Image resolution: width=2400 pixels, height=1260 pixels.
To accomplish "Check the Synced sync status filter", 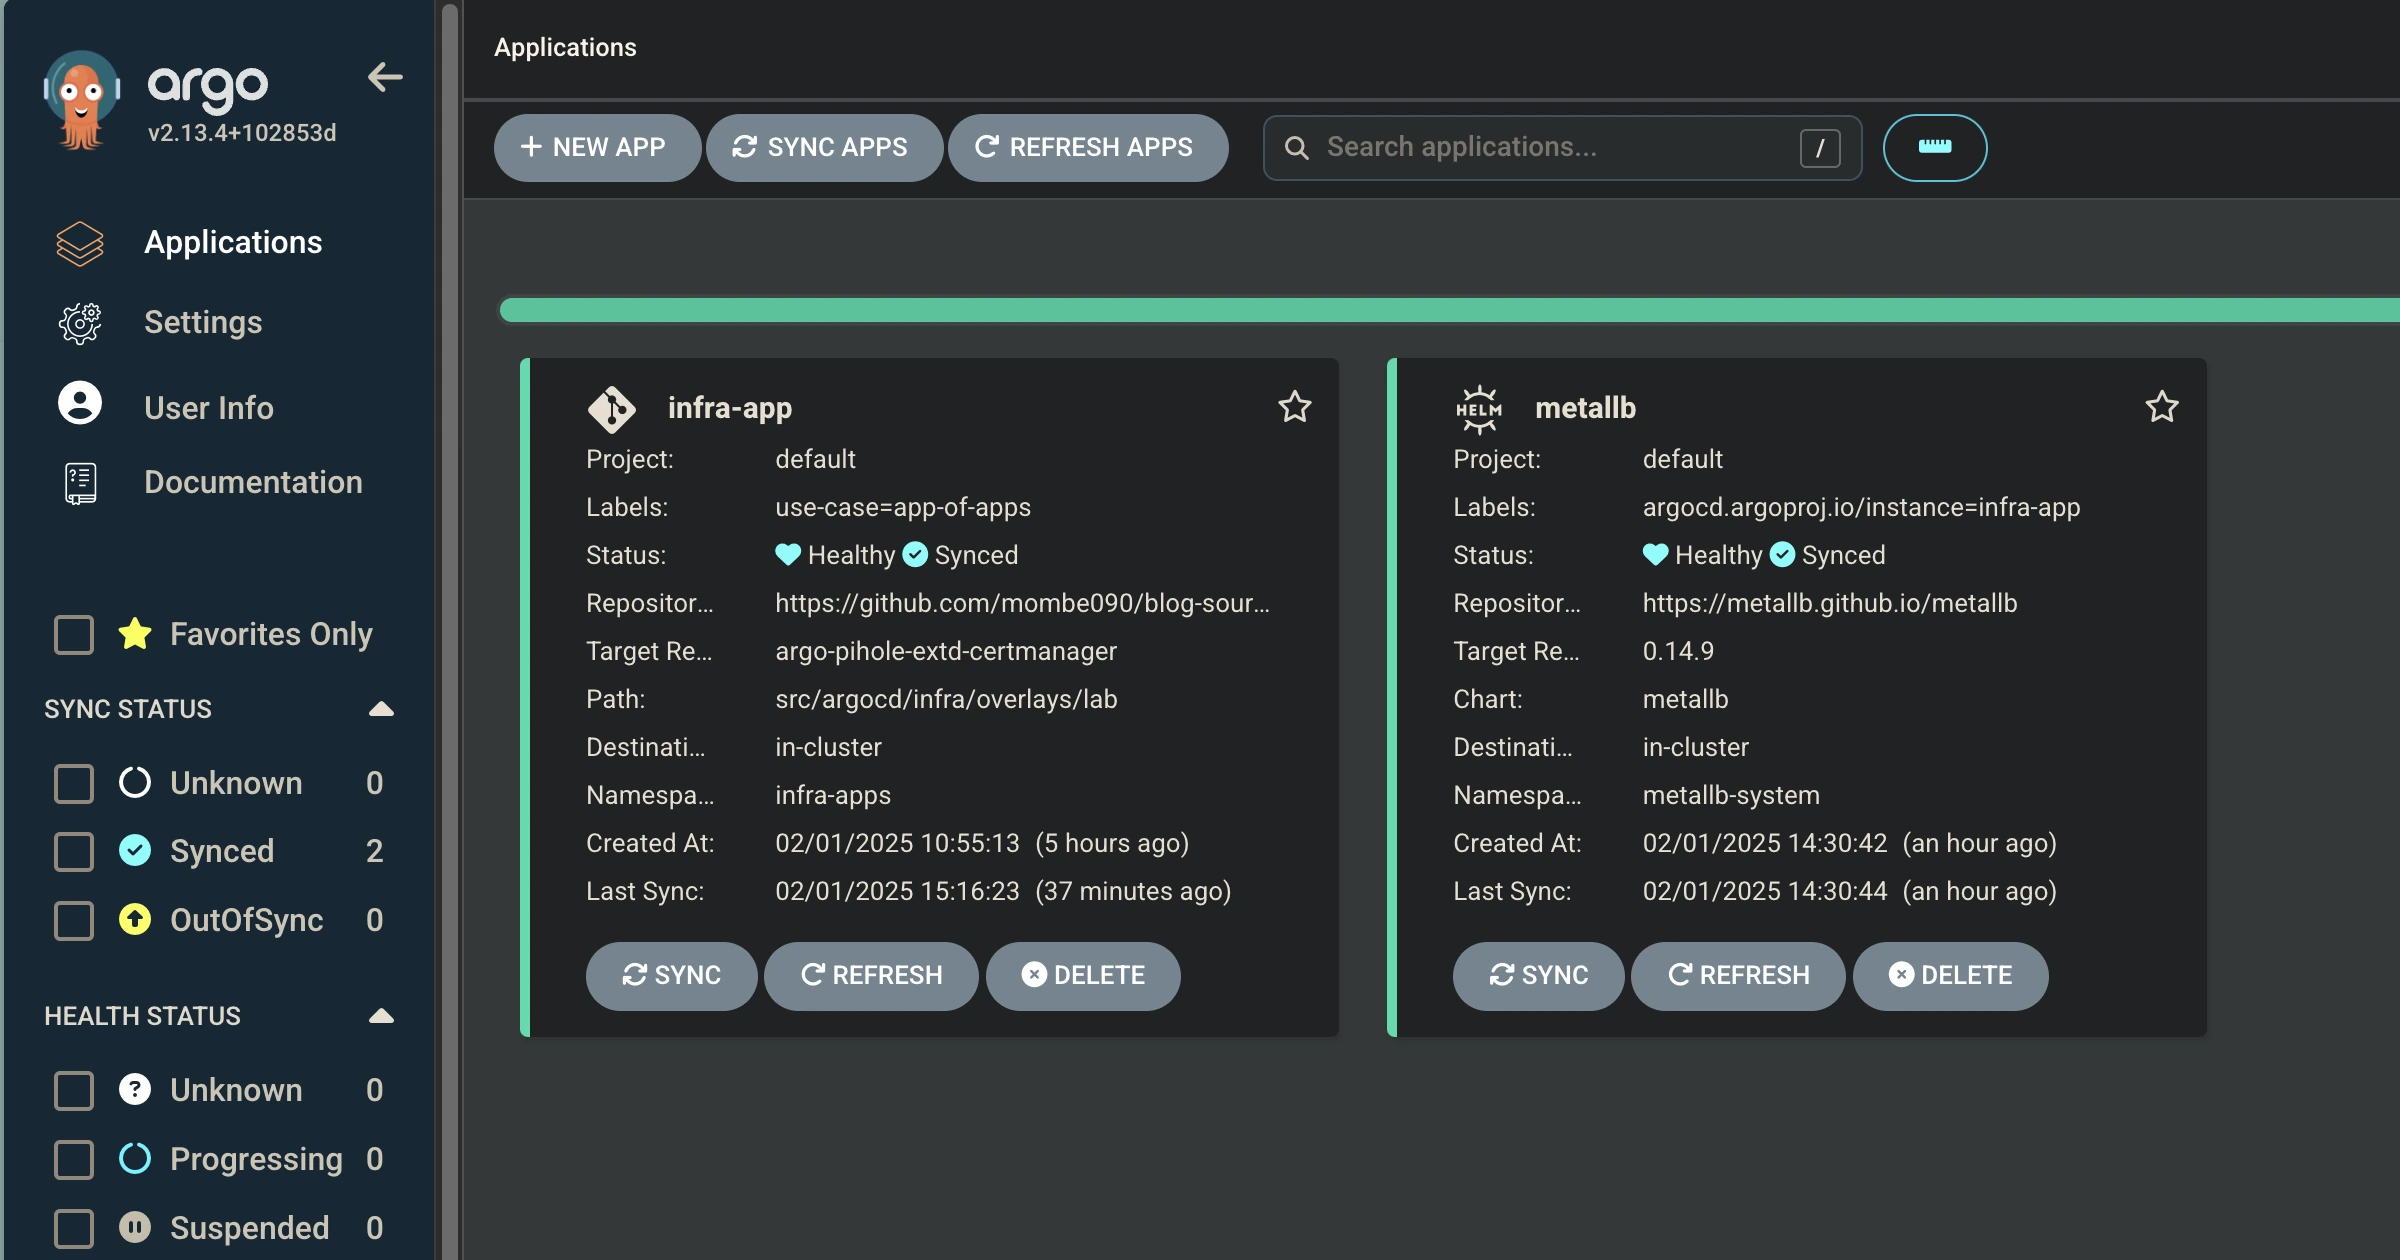I will (x=74, y=851).
